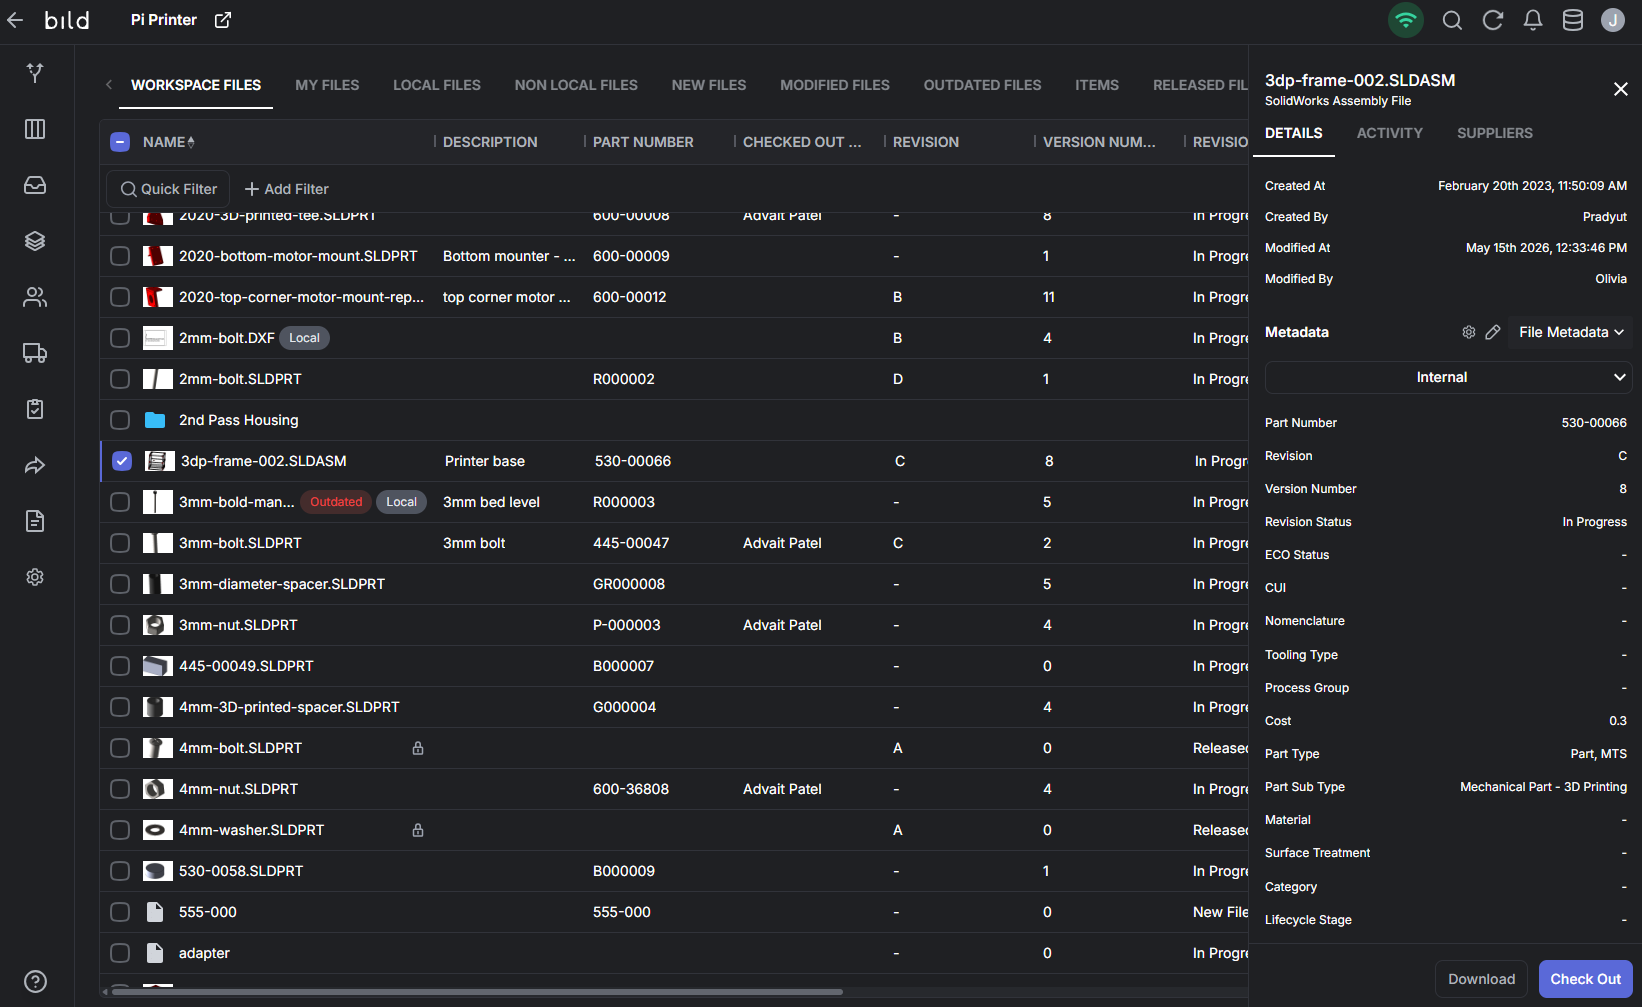Open inbox tray icon in sidebar
The width and height of the screenshot is (1642, 1007).
35,185
